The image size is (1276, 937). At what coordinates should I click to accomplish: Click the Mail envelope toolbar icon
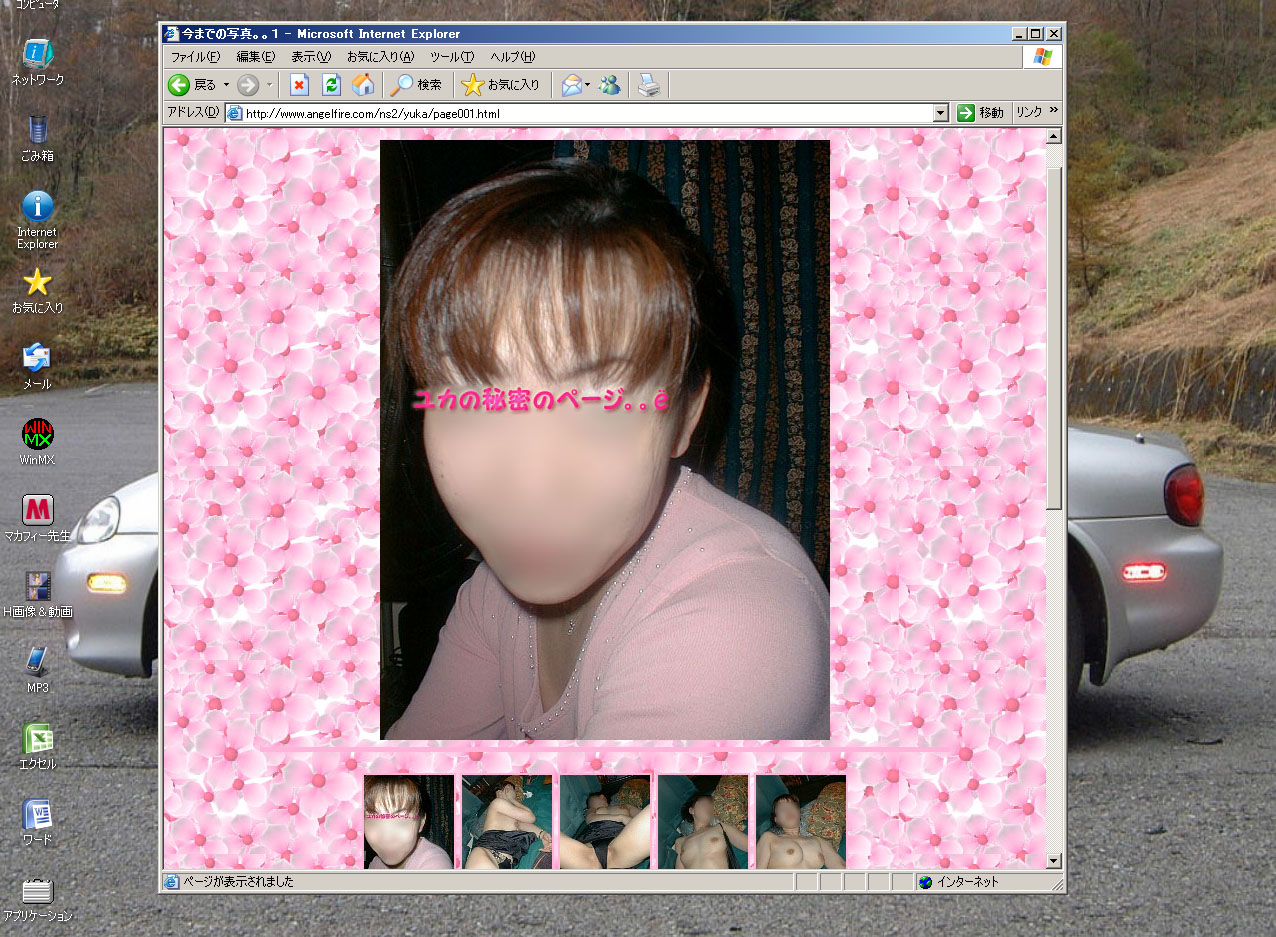[571, 85]
